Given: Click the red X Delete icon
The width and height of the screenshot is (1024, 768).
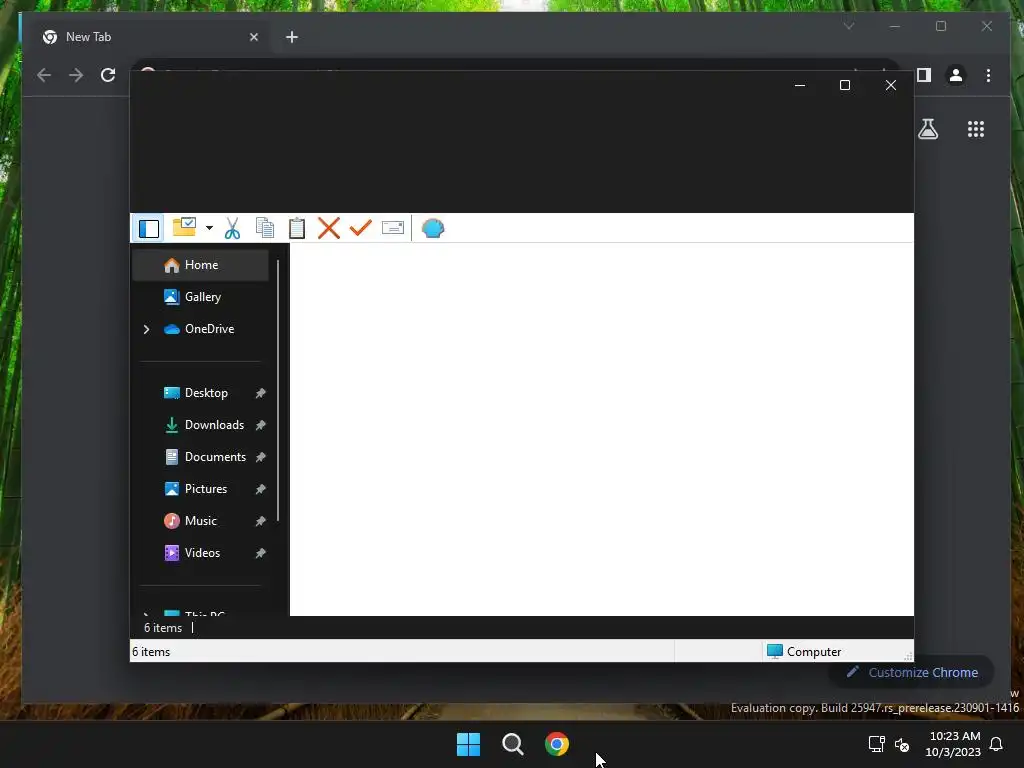Looking at the screenshot, I should coord(328,228).
